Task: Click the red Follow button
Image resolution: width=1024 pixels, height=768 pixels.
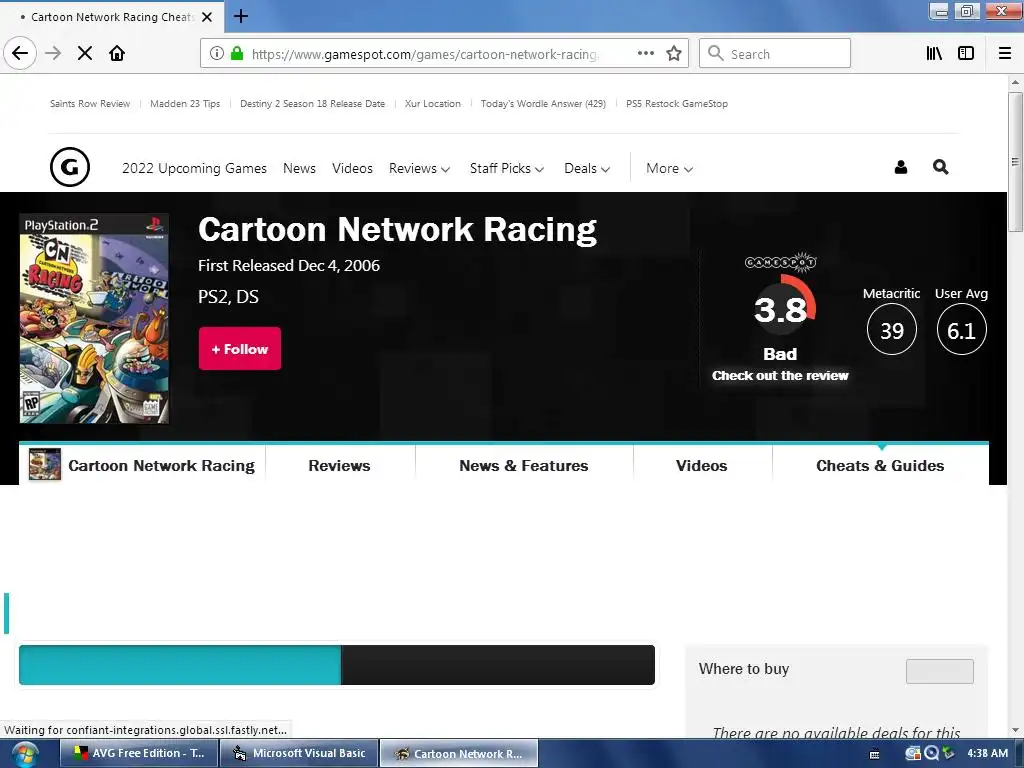Action: click(240, 349)
